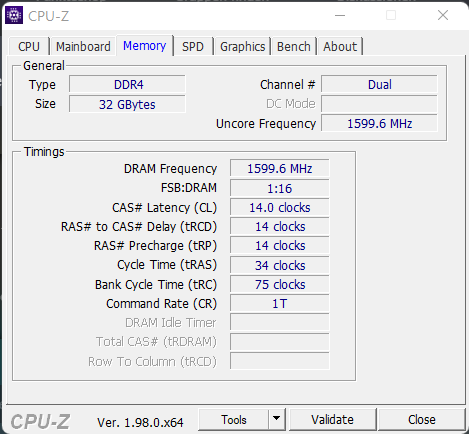Switch to the Bench tab
The image size is (469, 434).
[x=293, y=46]
